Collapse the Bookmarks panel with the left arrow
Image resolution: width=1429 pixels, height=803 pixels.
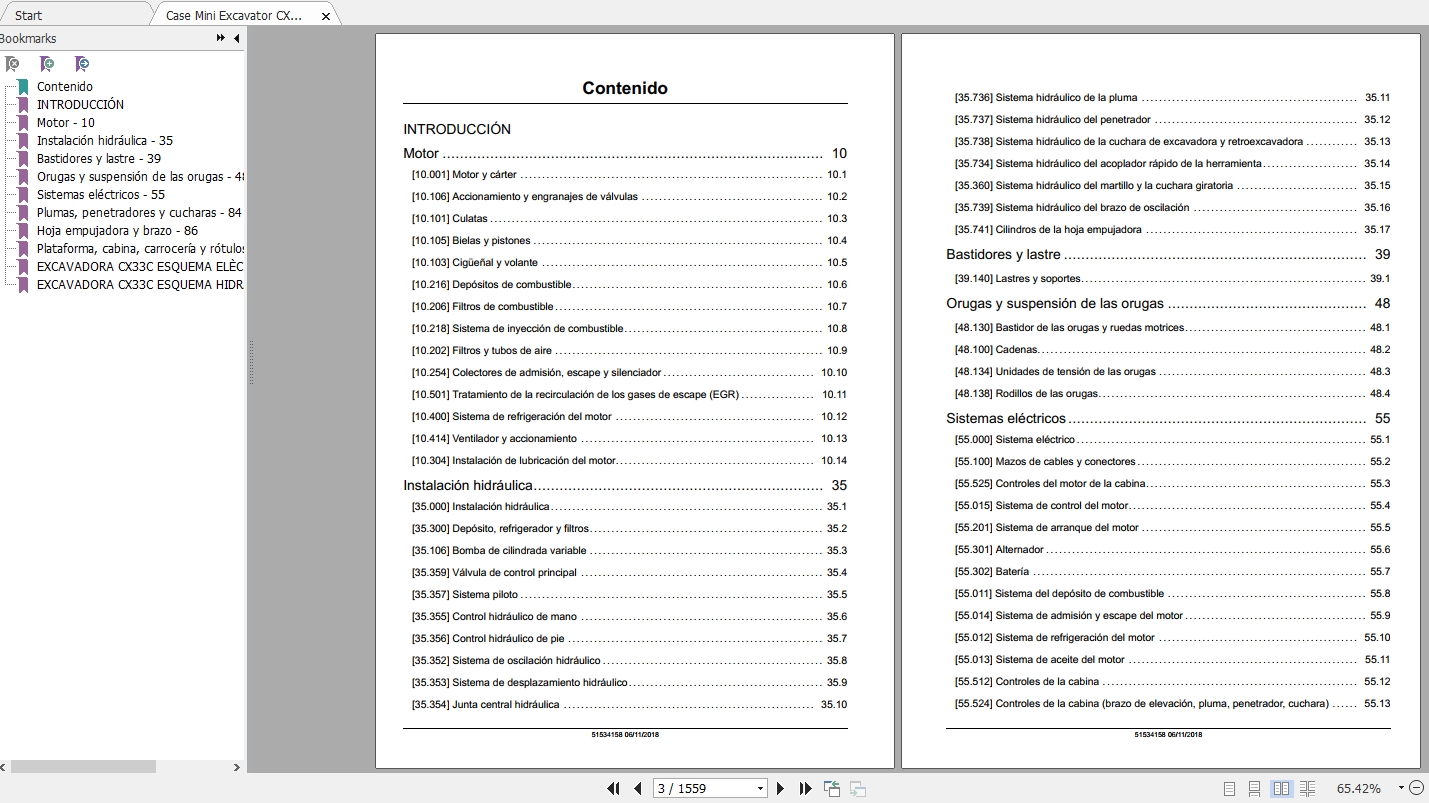point(237,38)
